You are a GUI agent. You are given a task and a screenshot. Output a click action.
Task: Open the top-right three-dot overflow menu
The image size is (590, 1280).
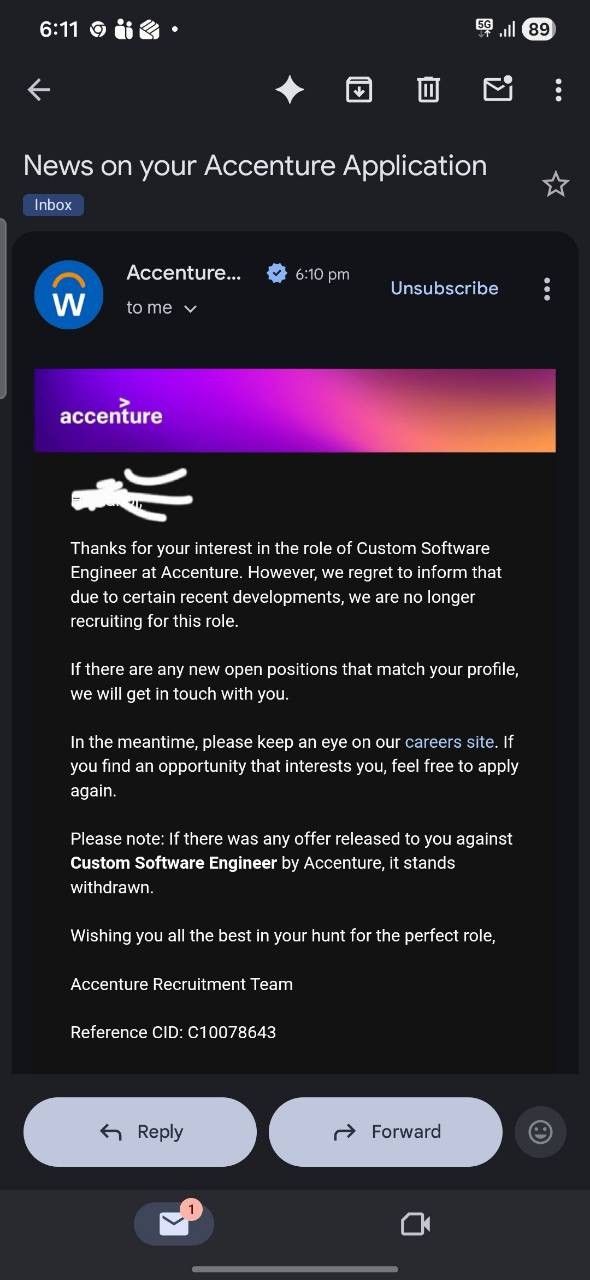[x=558, y=90]
